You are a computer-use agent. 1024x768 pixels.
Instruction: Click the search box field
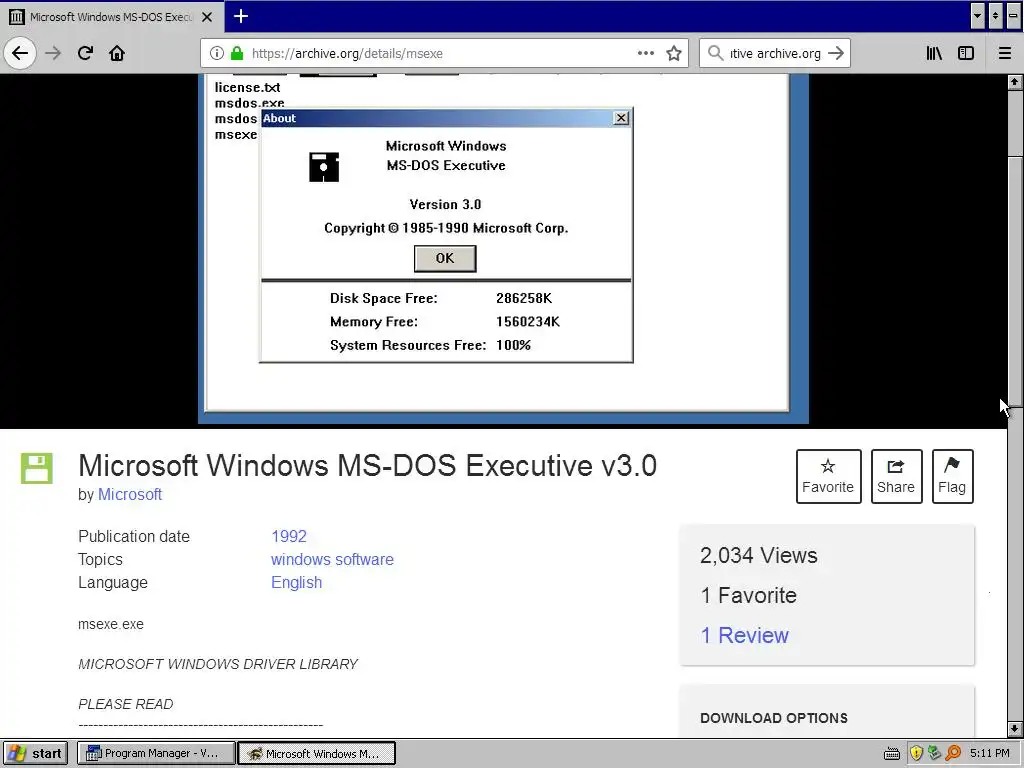pyautogui.click(x=775, y=53)
